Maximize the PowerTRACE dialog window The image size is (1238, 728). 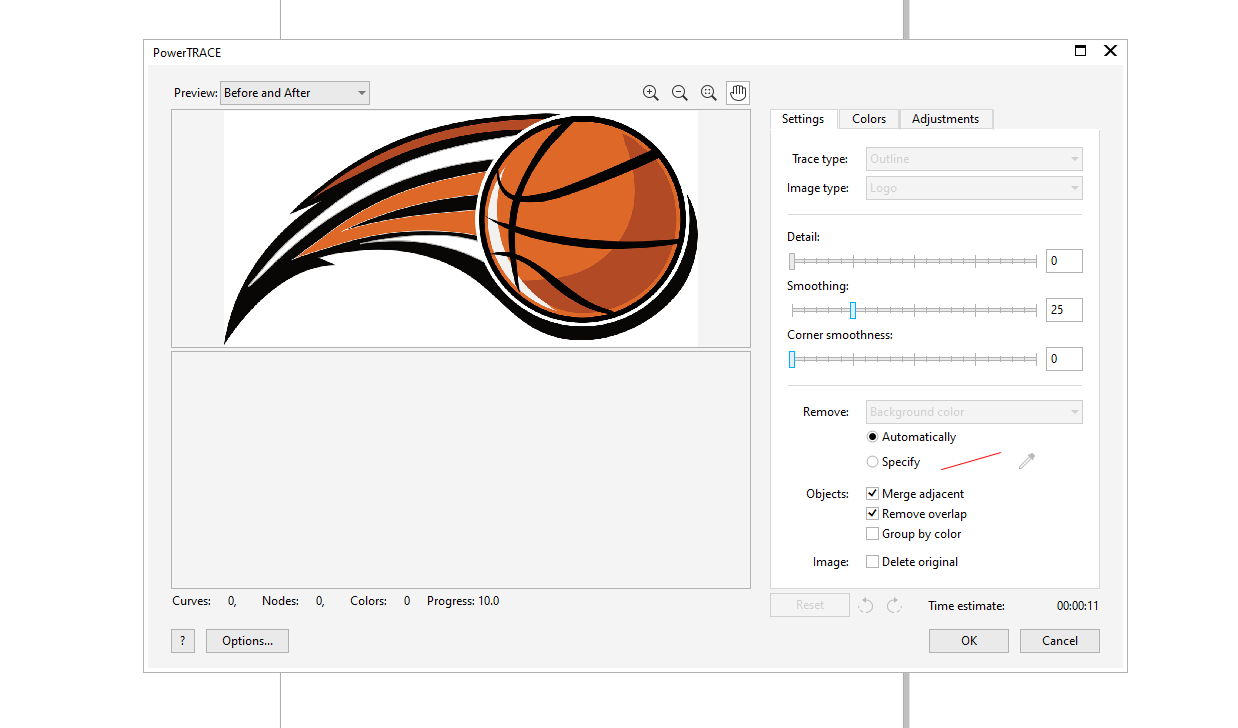pyautogui.click(x=1080, y=51)
